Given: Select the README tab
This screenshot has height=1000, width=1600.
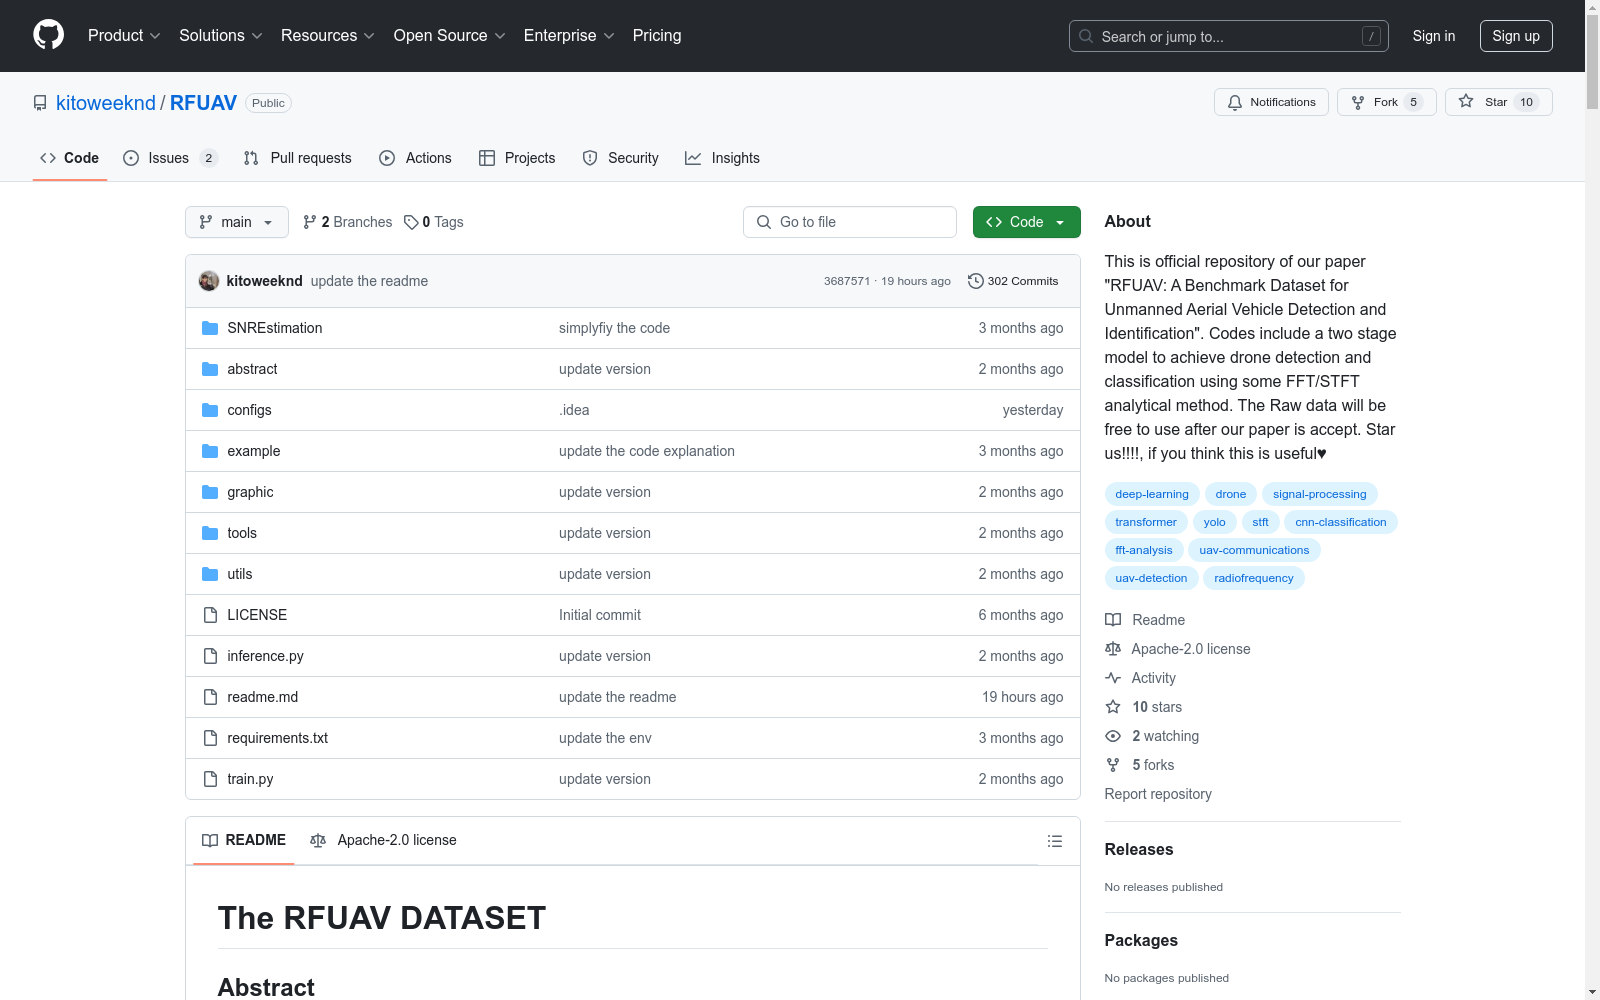Looking at the screenshot, I should pos(244,840).
